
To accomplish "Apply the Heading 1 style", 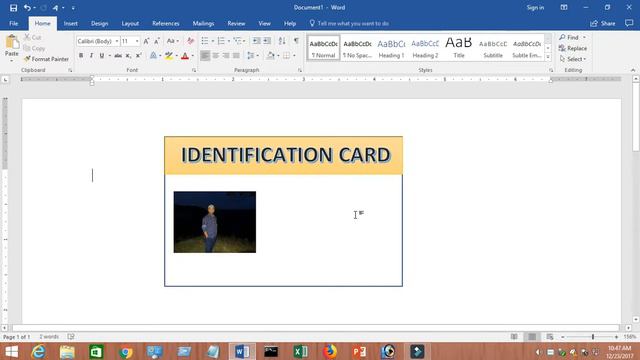I will (391, 48).
